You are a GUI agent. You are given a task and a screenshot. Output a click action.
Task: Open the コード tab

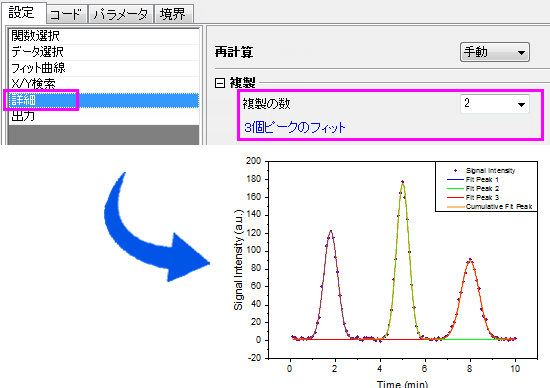point(67,14)
